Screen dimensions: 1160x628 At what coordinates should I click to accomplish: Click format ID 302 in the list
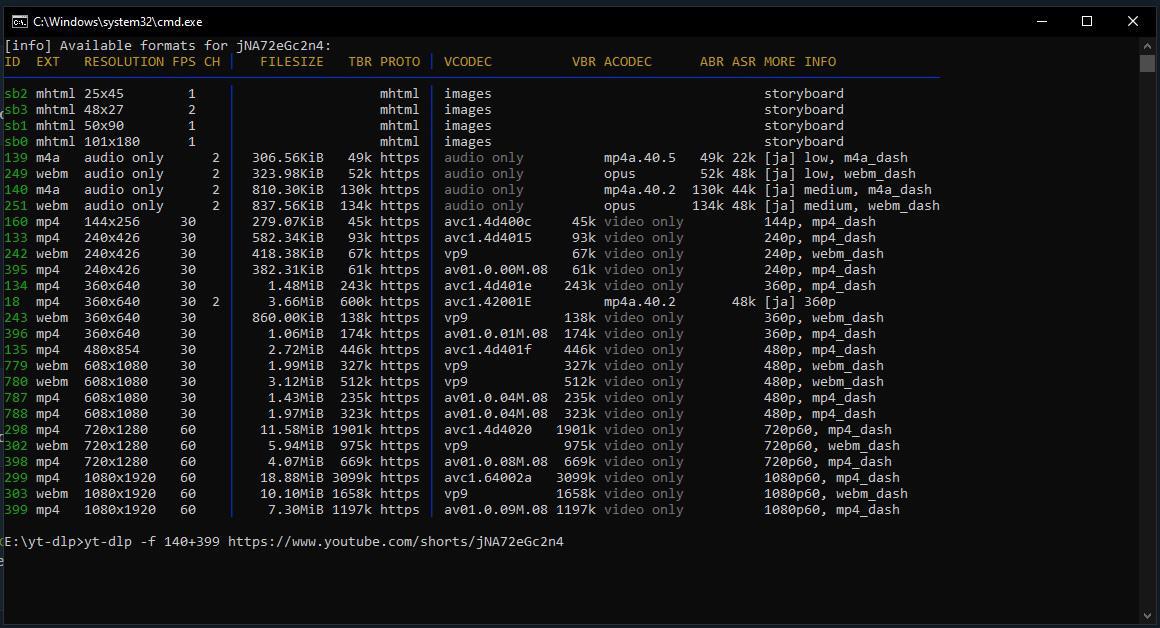pos(16,446)
